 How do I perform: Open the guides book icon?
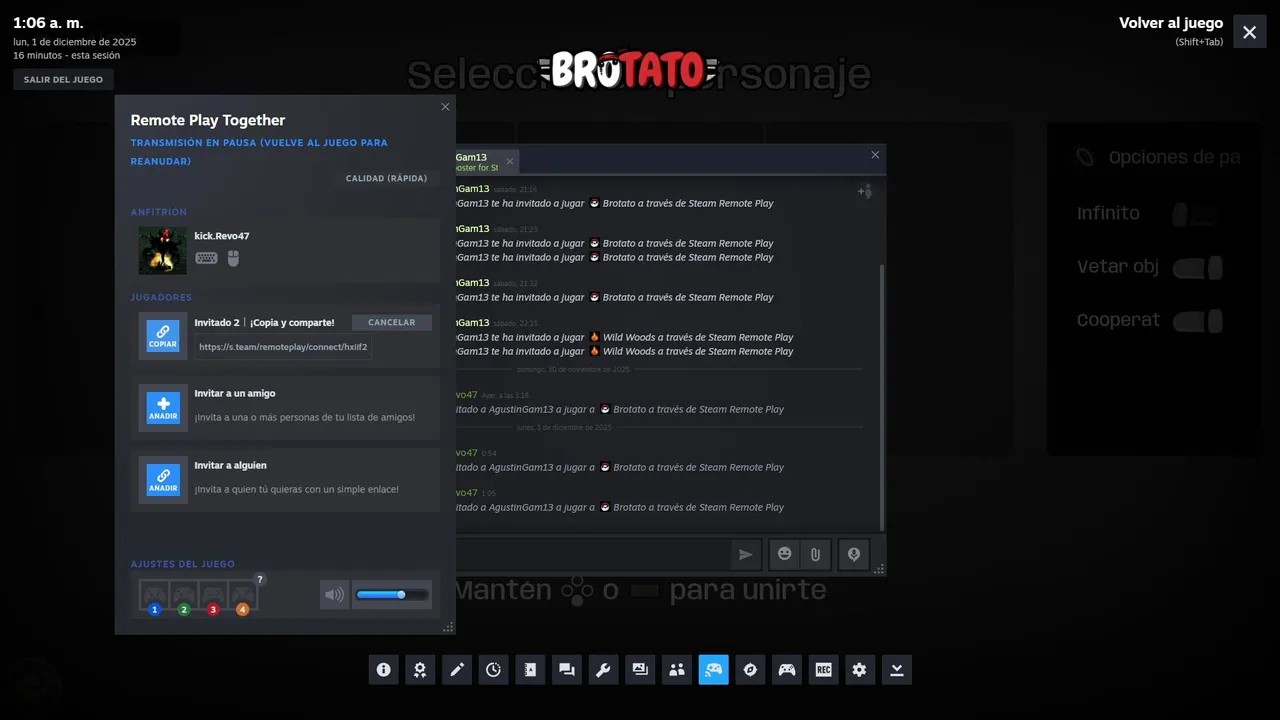click(x=530, y=670)
